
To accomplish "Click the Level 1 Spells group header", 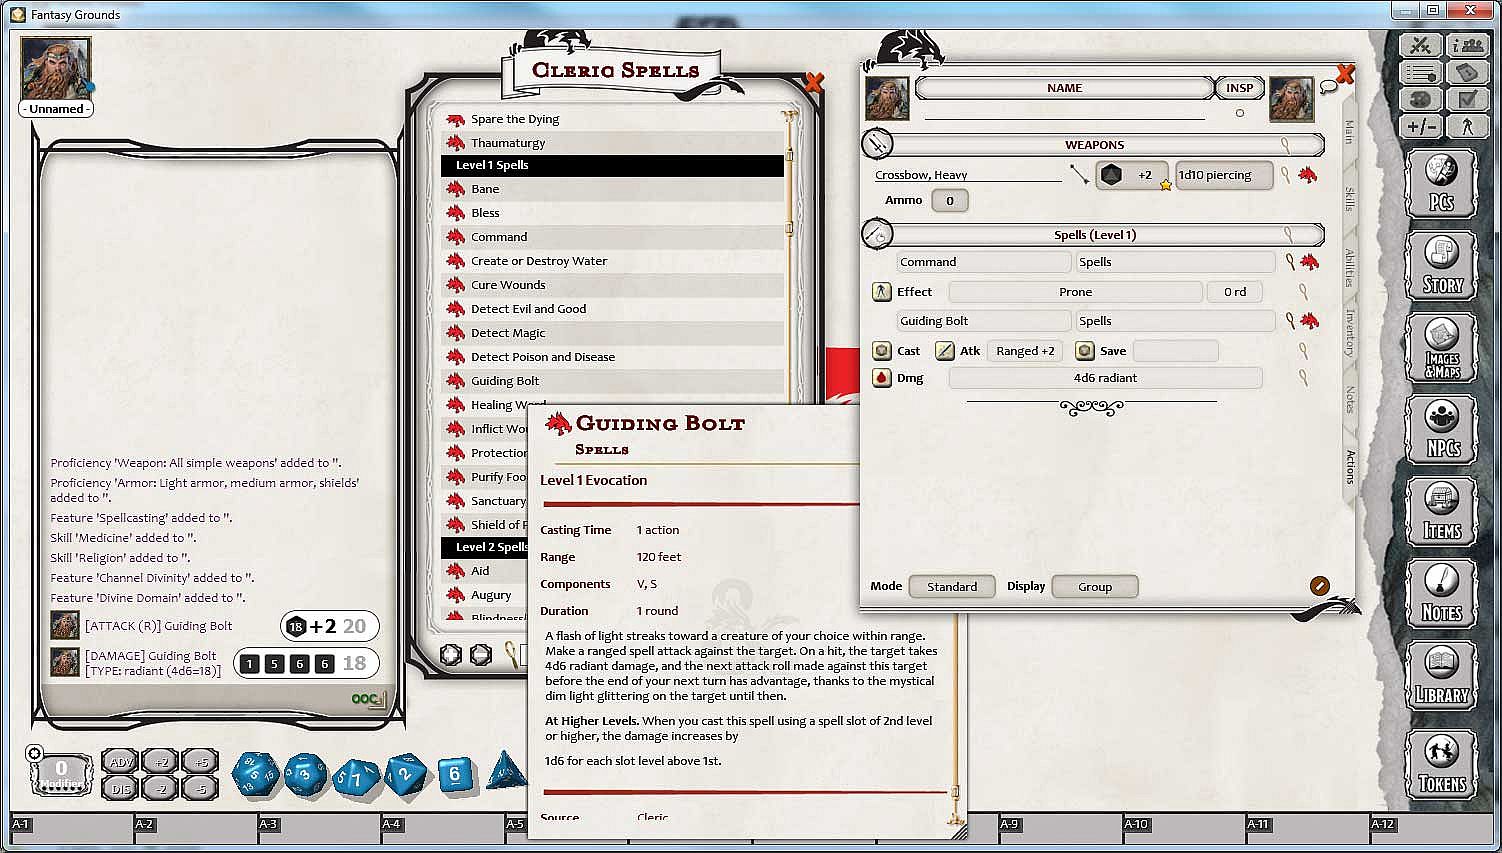I will 612,165.
